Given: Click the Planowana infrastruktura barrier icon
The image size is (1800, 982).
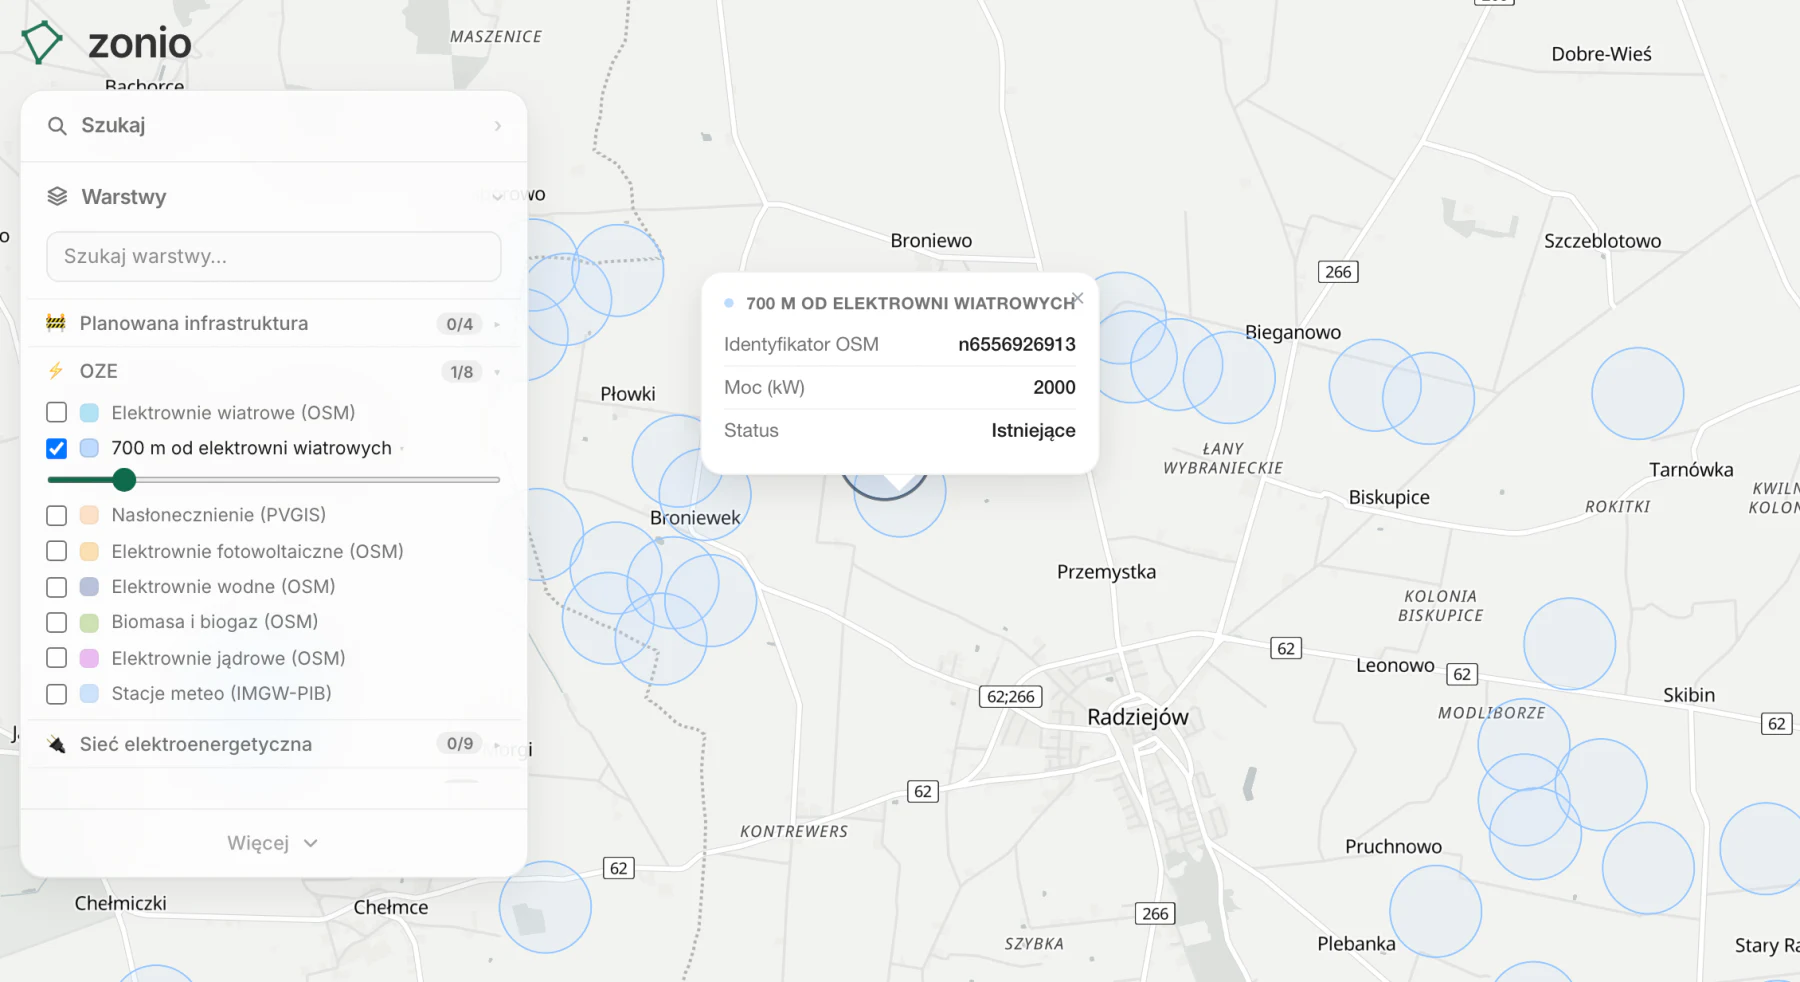Looking at the screenshot, I should coord(56,323).
